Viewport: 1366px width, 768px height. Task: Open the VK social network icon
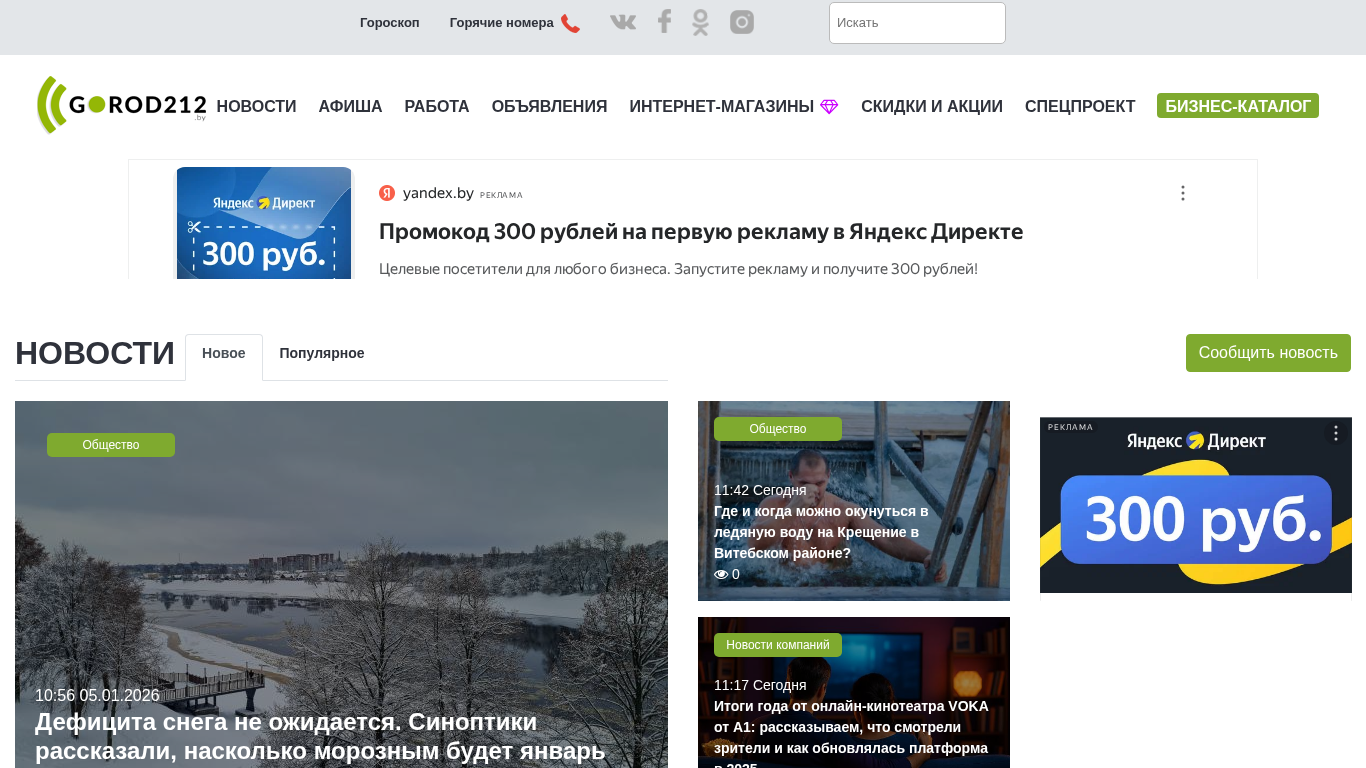pos(623,22)
